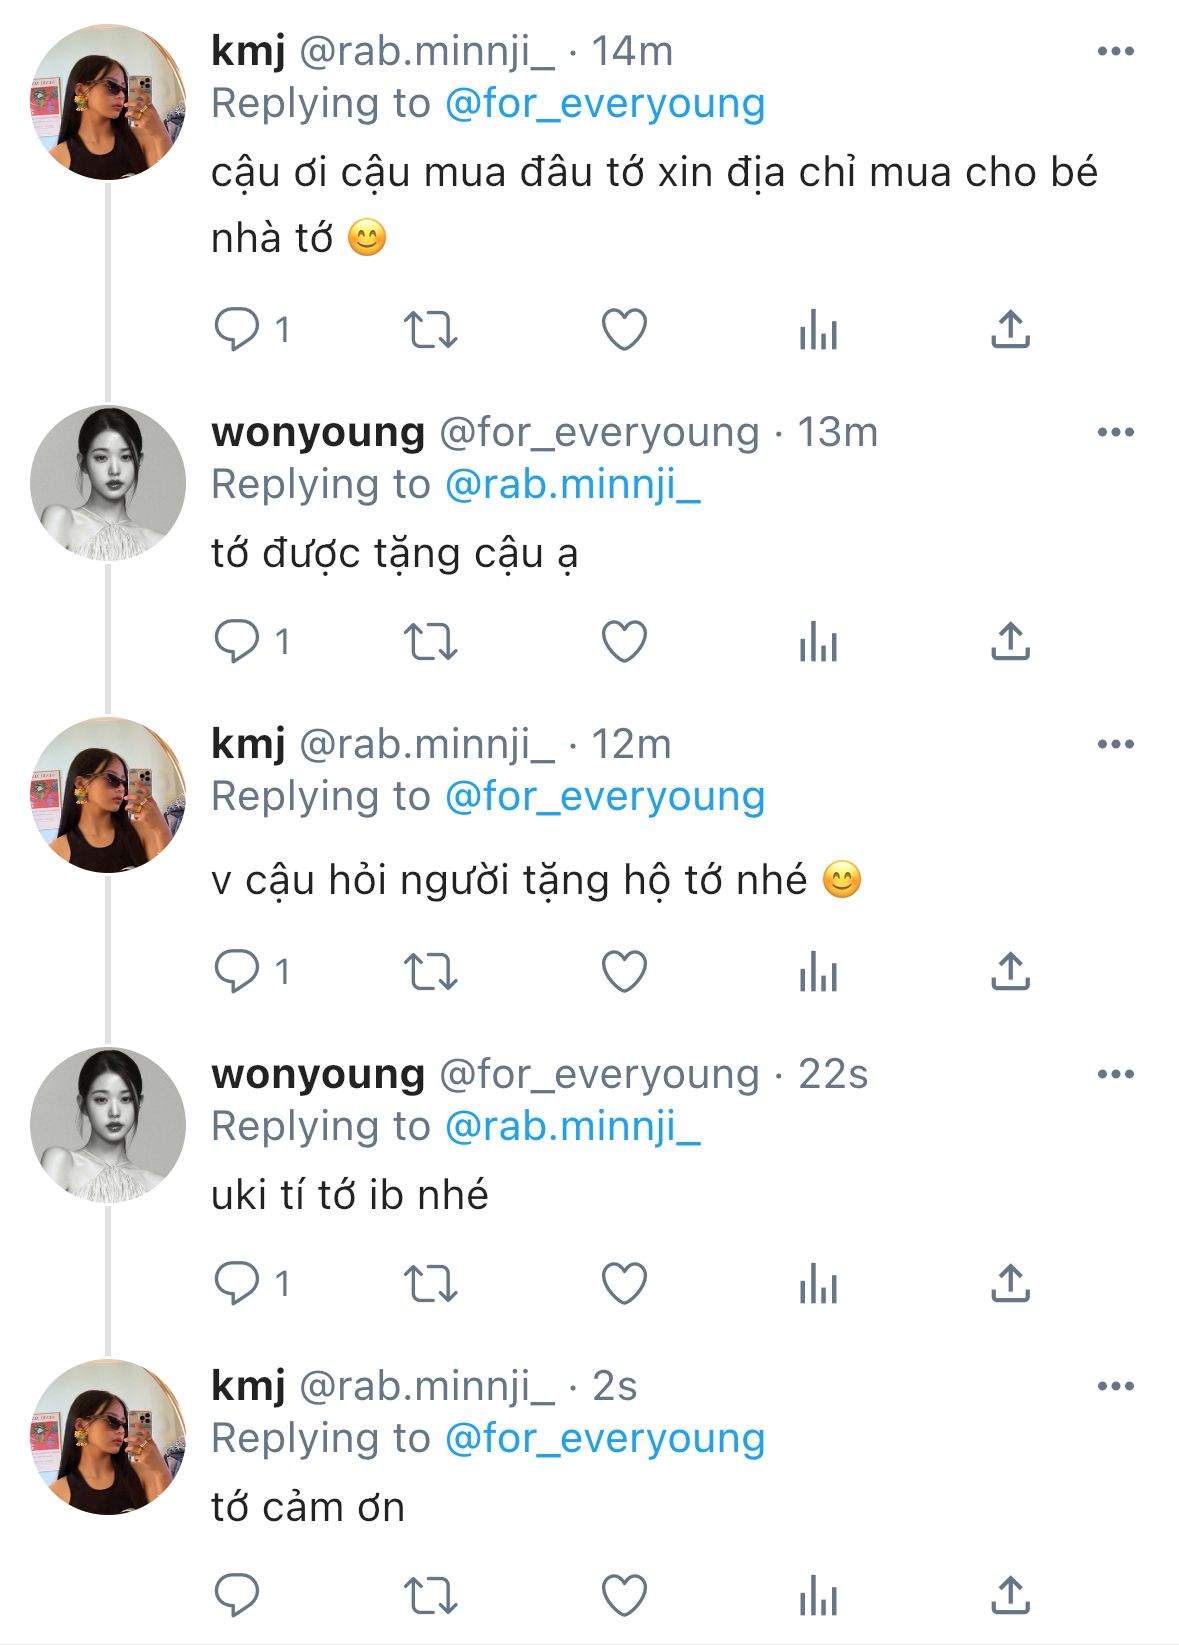View analytics on wonyoung's 22s reply

coord(818,1283)
